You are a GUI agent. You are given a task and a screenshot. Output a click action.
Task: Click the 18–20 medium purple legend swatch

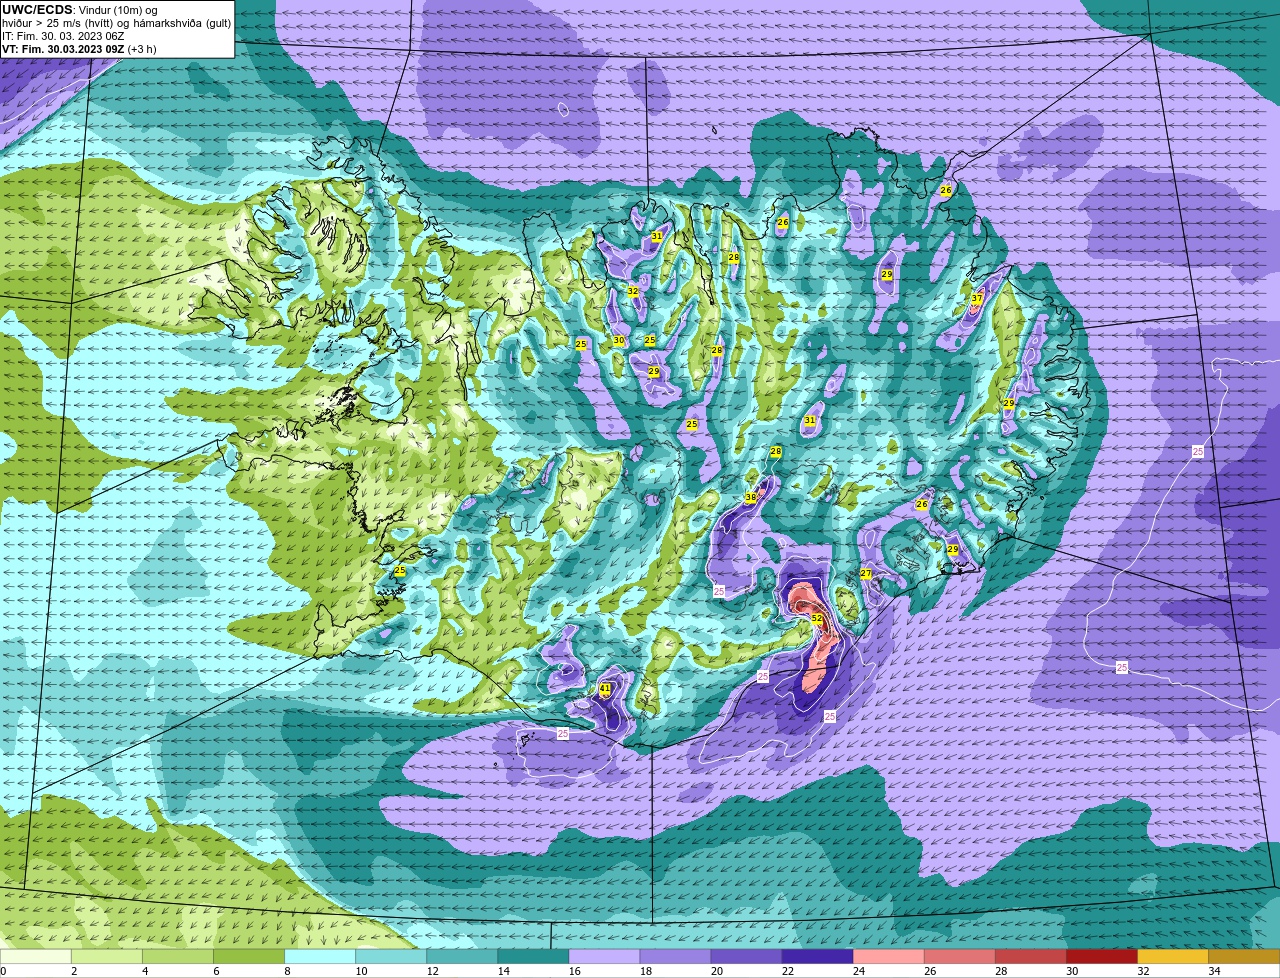(x=675, y=957)
